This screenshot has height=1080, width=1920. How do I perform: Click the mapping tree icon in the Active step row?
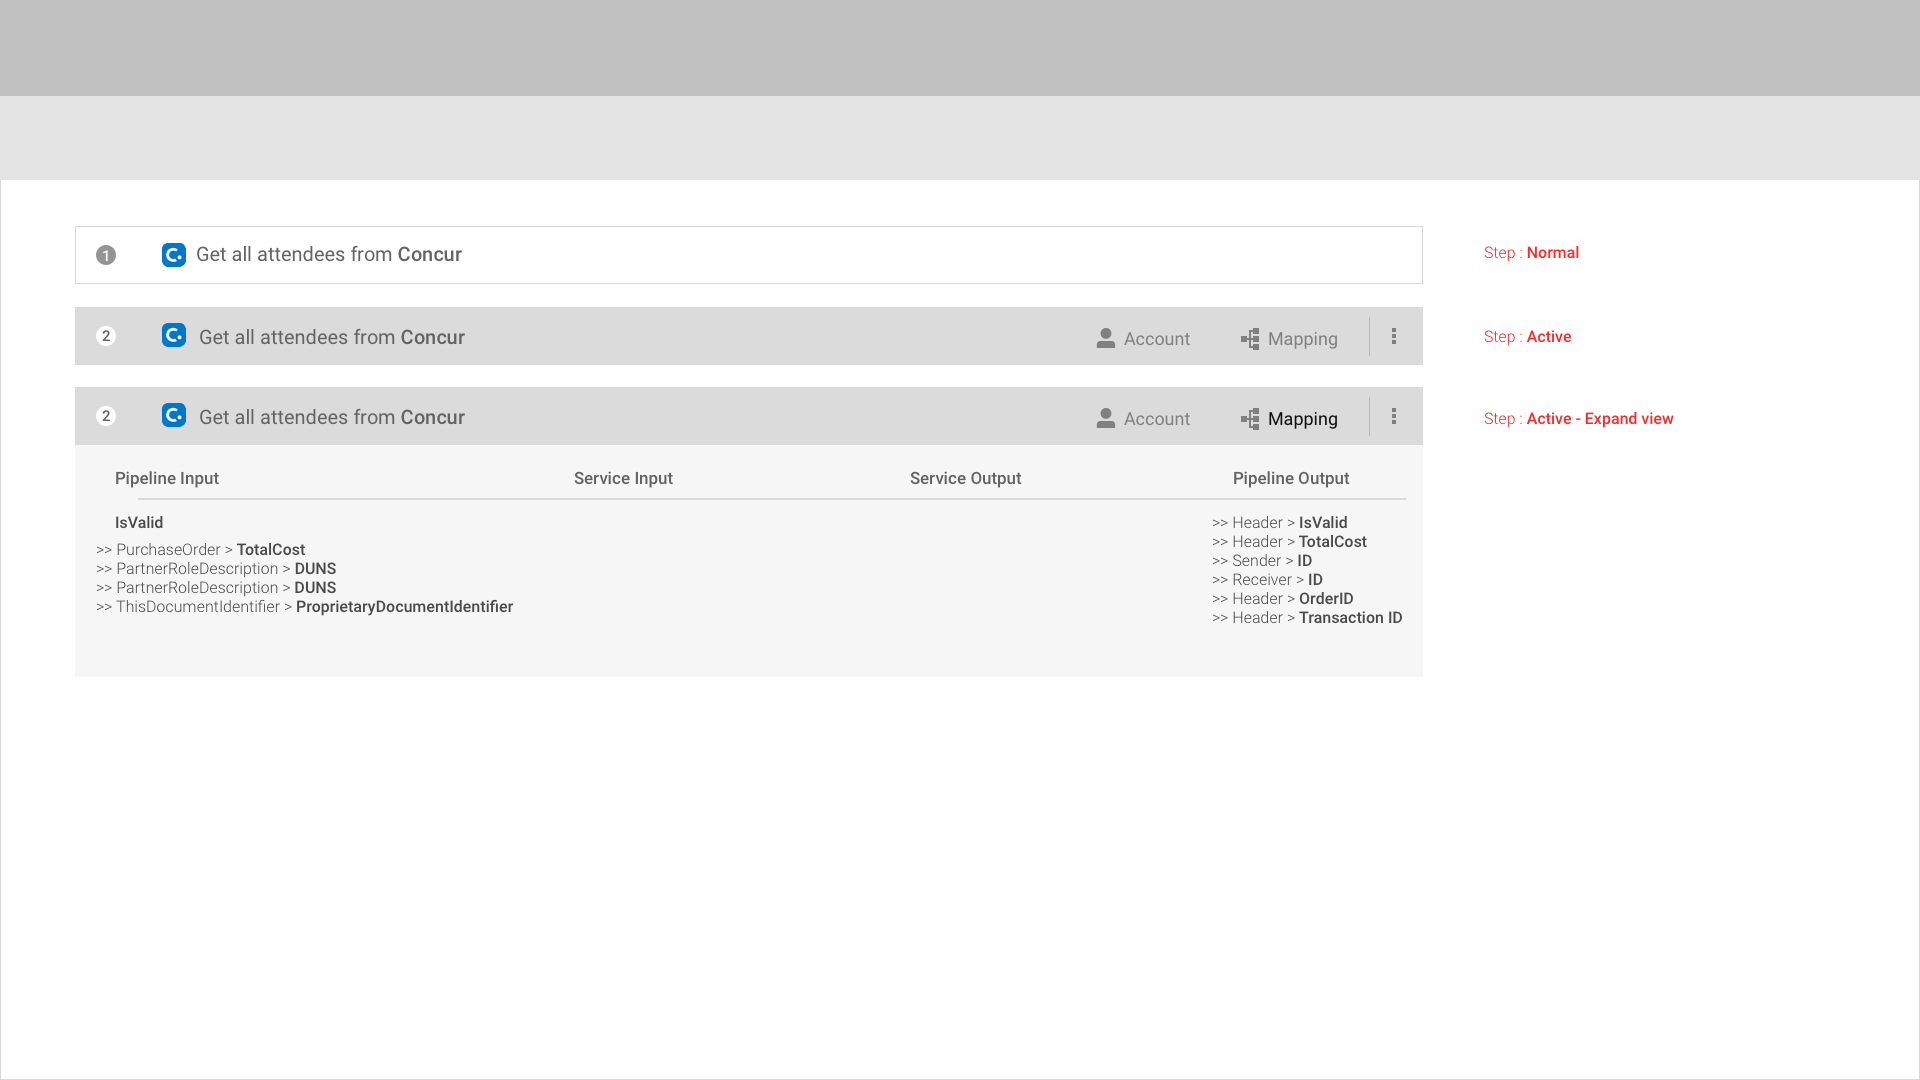pos(1250,339)
